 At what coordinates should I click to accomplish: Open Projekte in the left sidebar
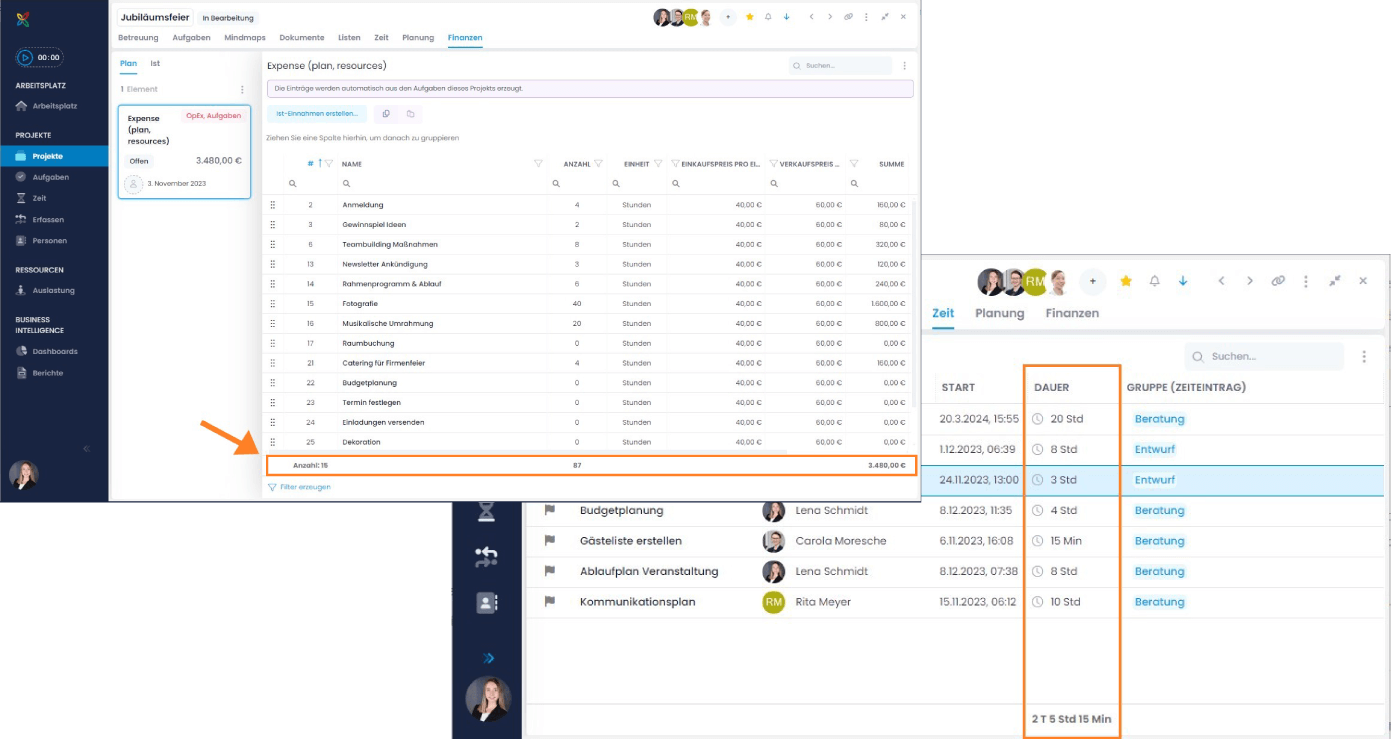(x=54, y=156)
